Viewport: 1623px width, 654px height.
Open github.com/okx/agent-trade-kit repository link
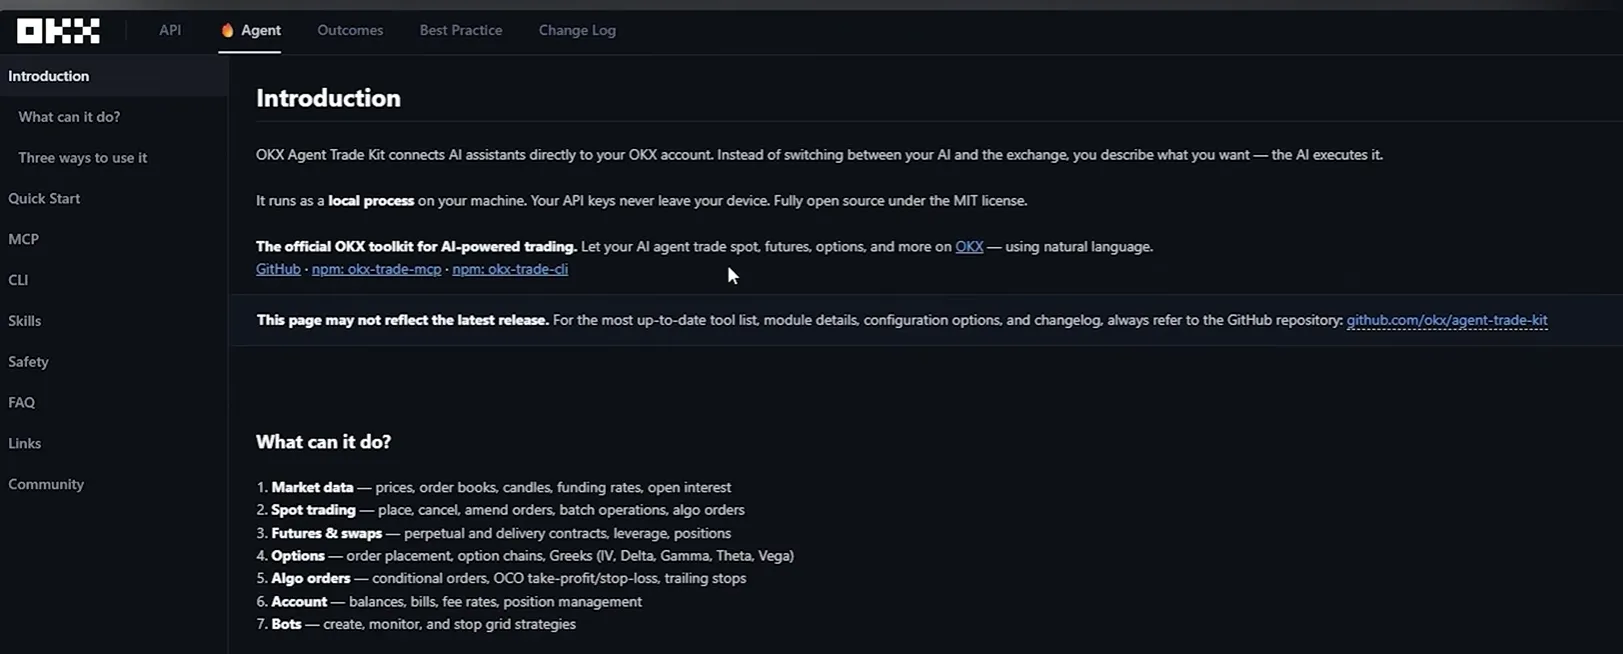[1447, 321]
